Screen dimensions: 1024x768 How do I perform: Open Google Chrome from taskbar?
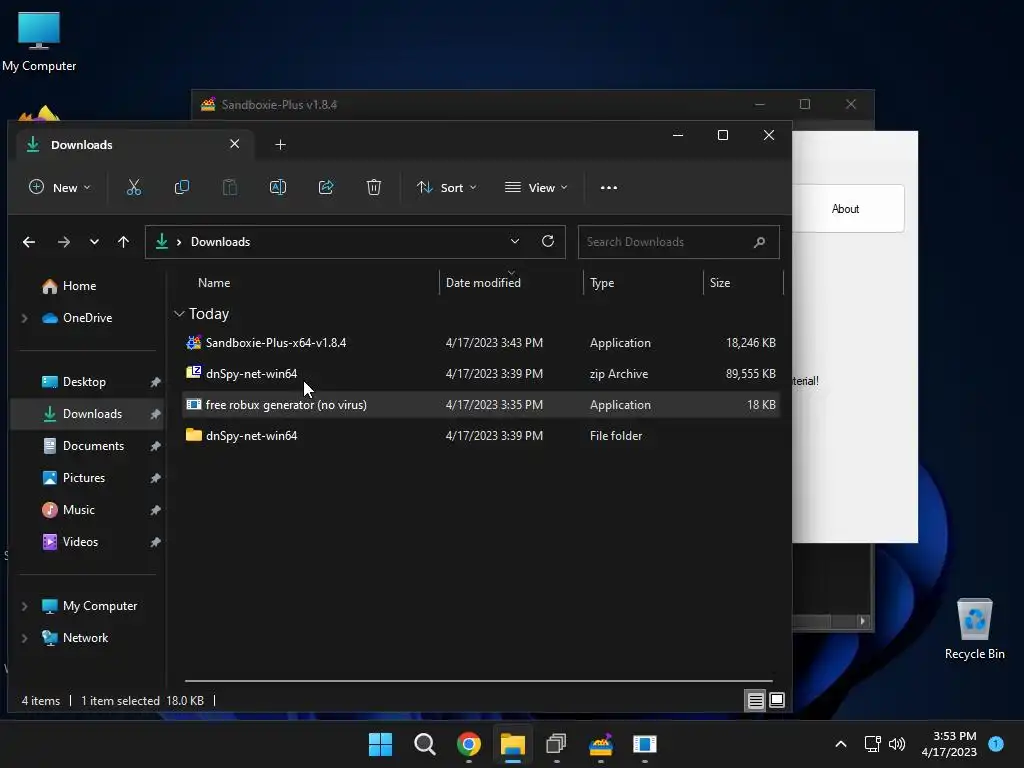469,744
